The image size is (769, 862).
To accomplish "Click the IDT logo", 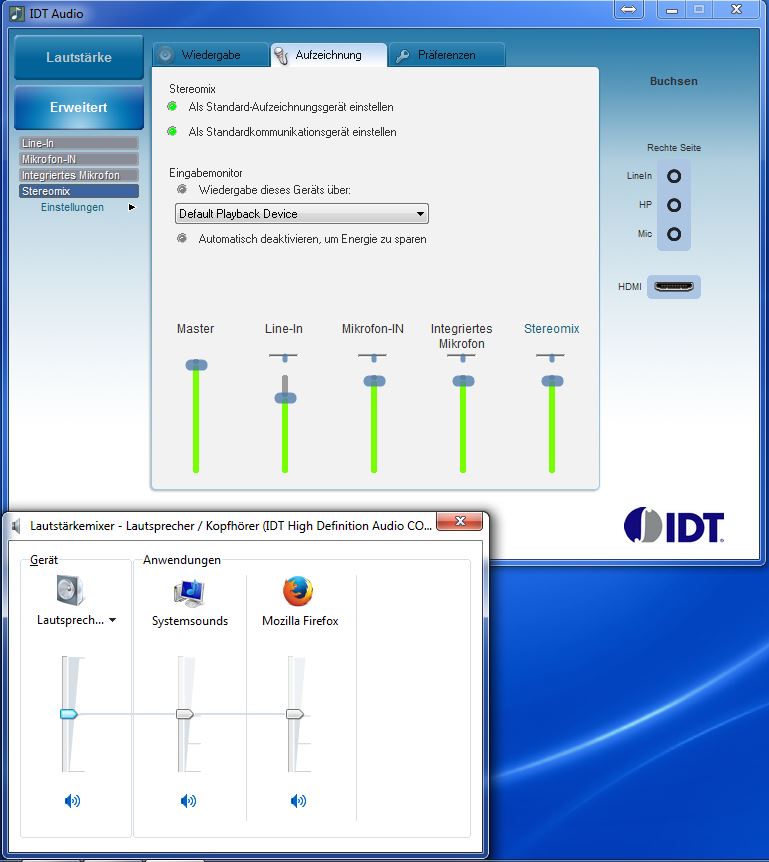I will pyautogui.click(x=674, y=525).
